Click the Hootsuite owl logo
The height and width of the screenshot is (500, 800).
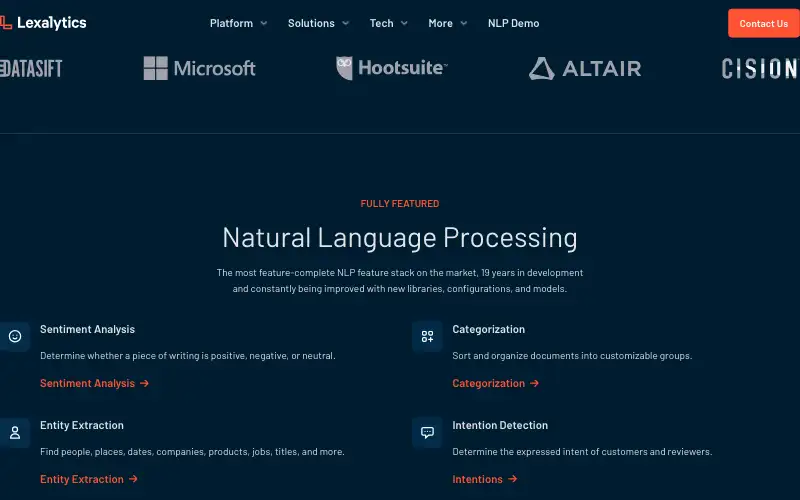click(391, 68)
